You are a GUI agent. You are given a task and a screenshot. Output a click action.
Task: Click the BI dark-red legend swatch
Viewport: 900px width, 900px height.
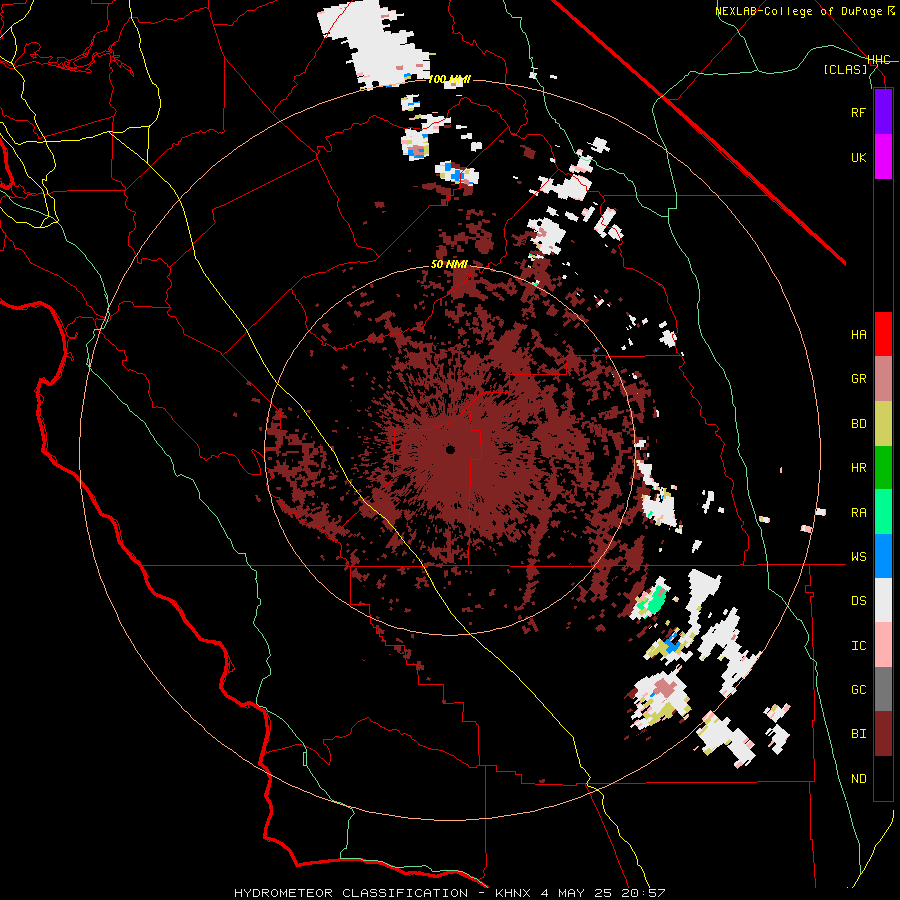(x=883, y=734)
